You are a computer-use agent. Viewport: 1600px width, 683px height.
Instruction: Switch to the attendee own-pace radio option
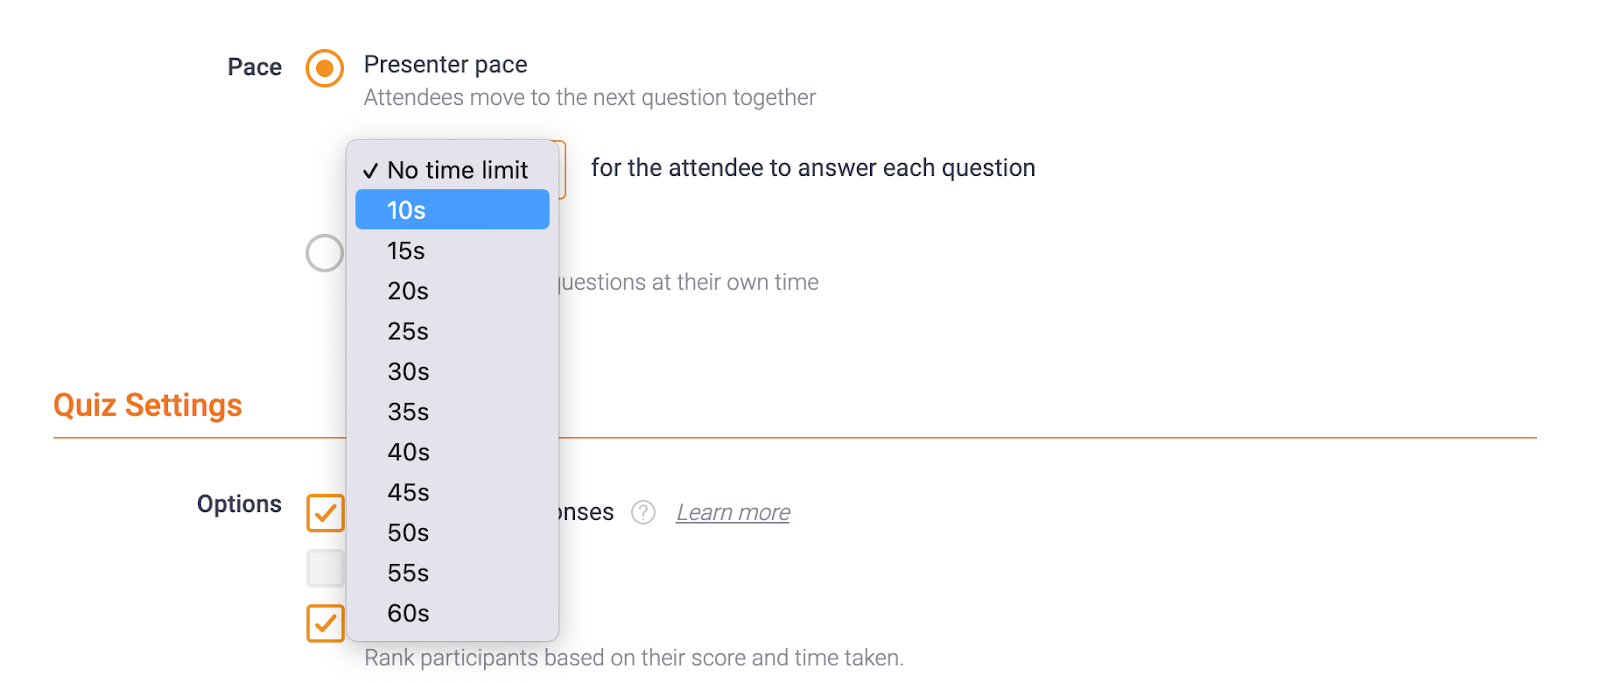(x=323, y=253)
